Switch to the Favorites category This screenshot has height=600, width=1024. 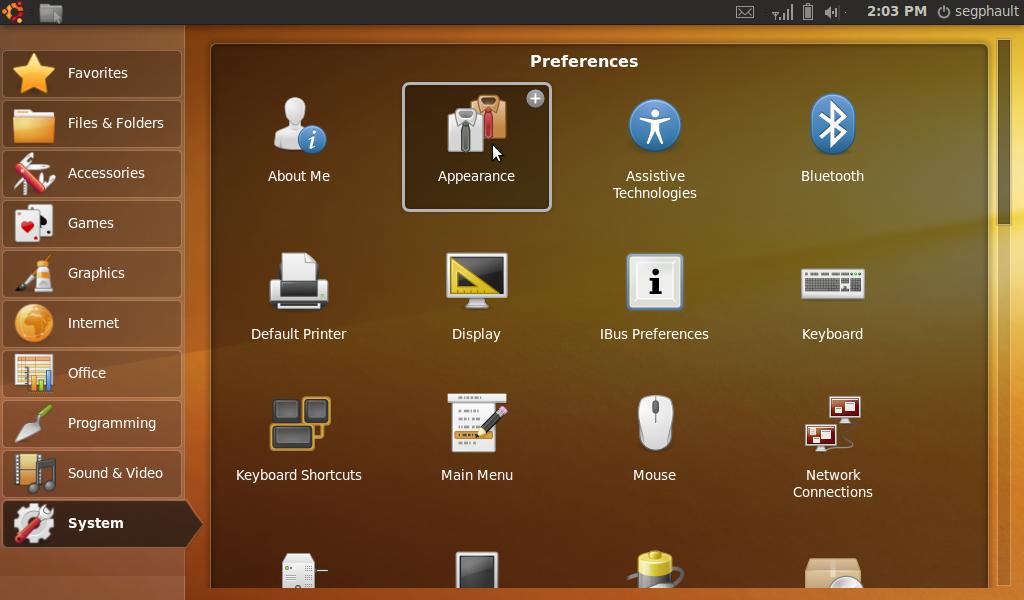pyautogui.click(x=92, y=73)
